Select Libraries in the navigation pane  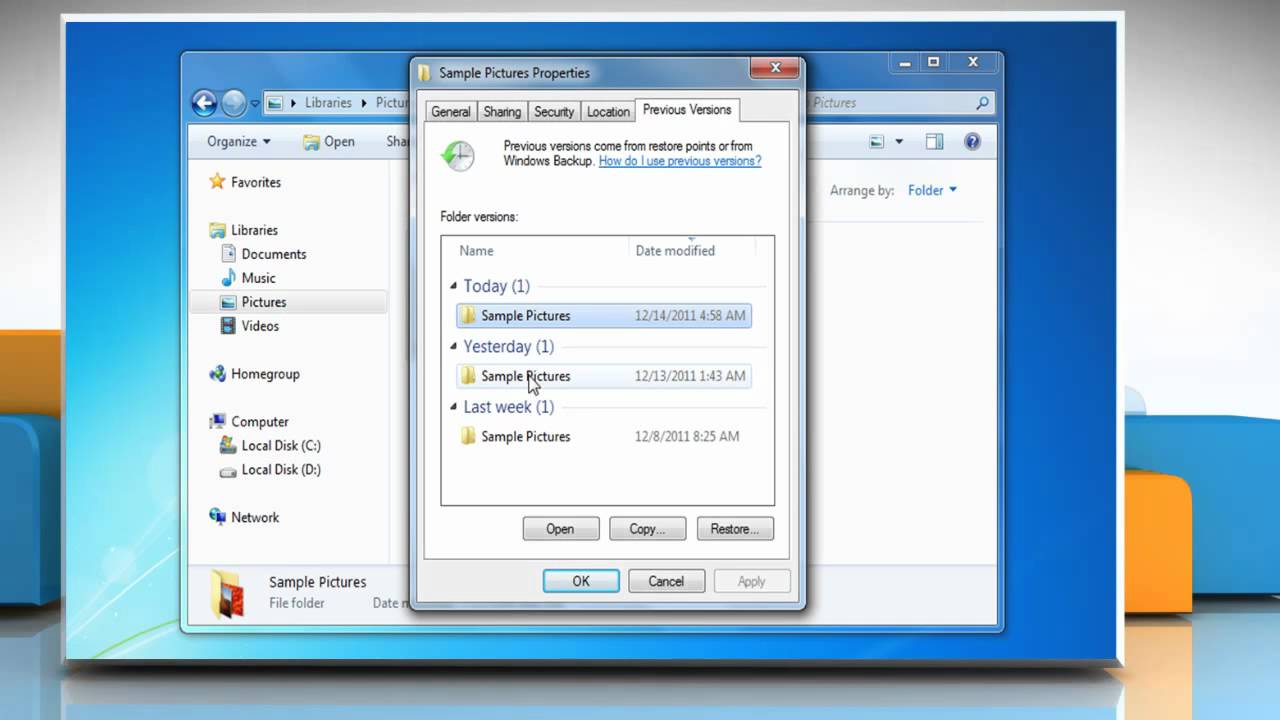pos(254,230)
